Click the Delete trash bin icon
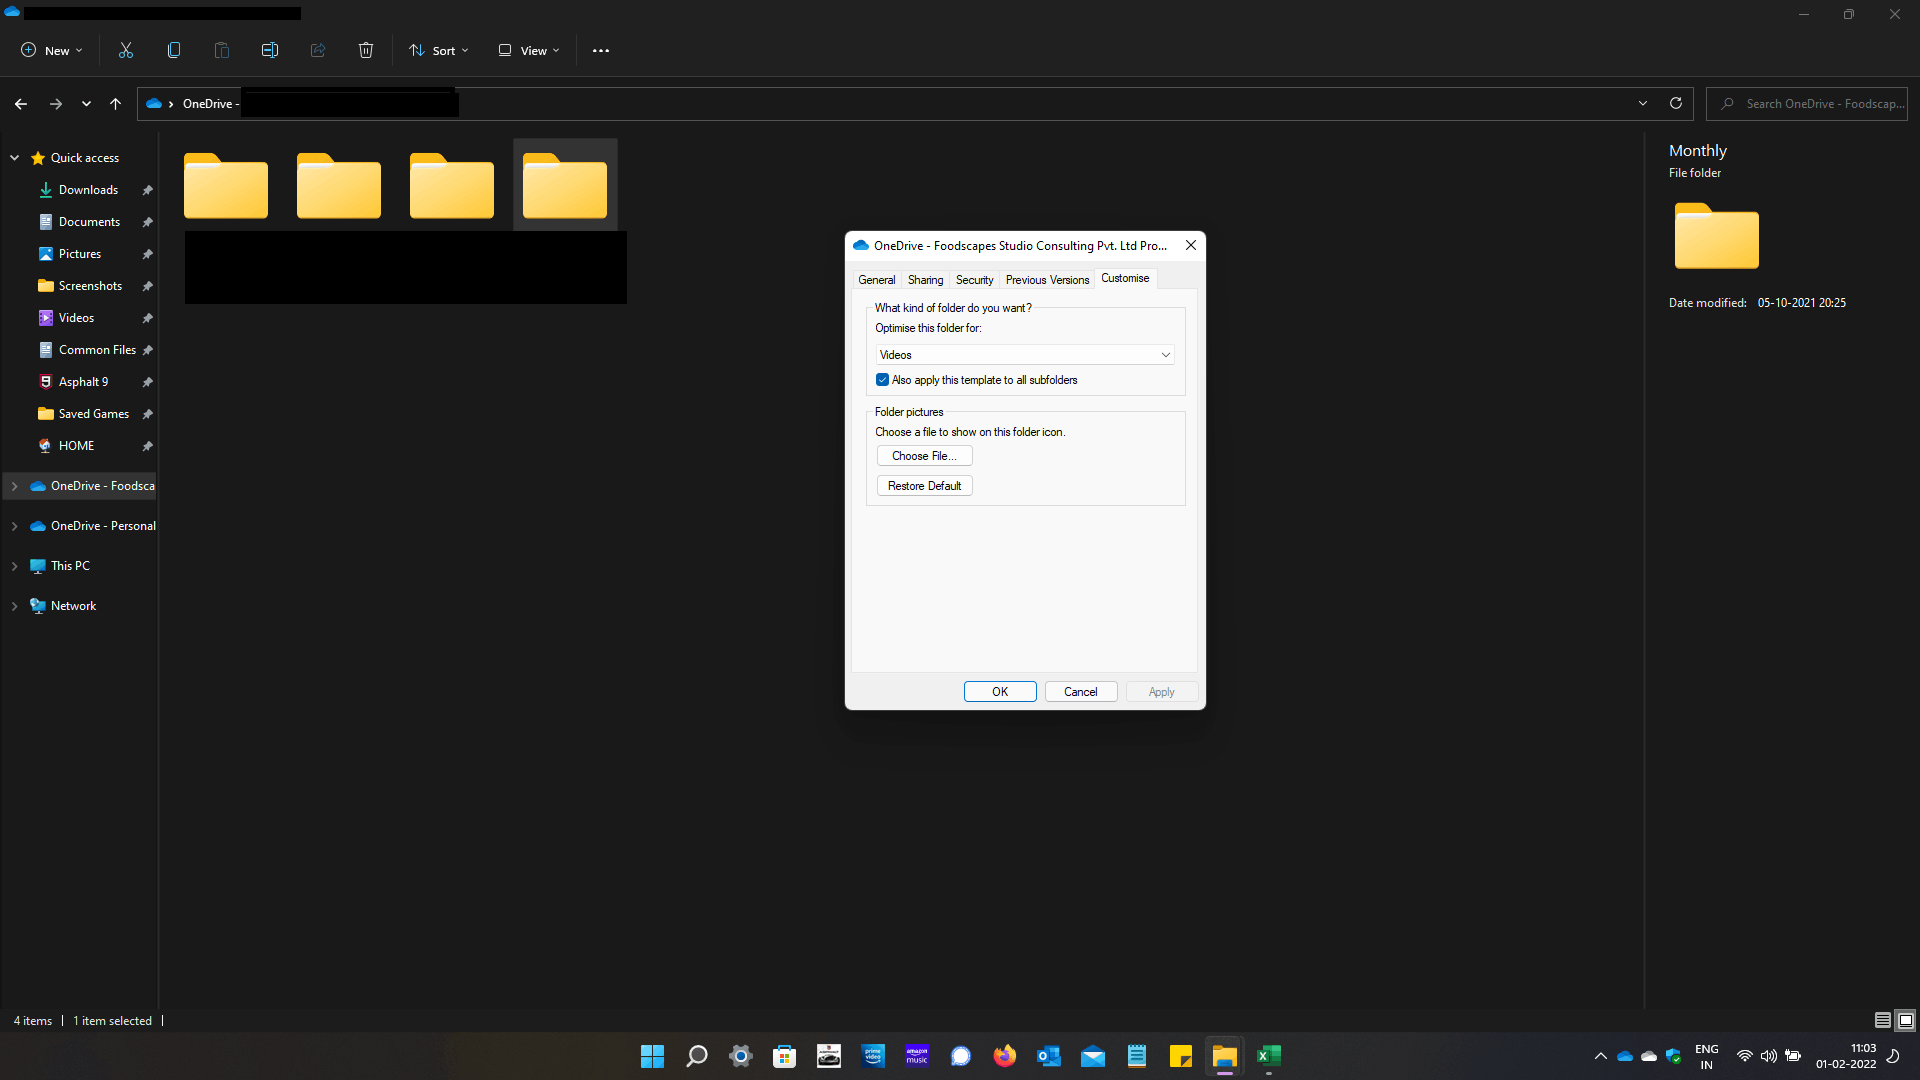 (366, 50)
